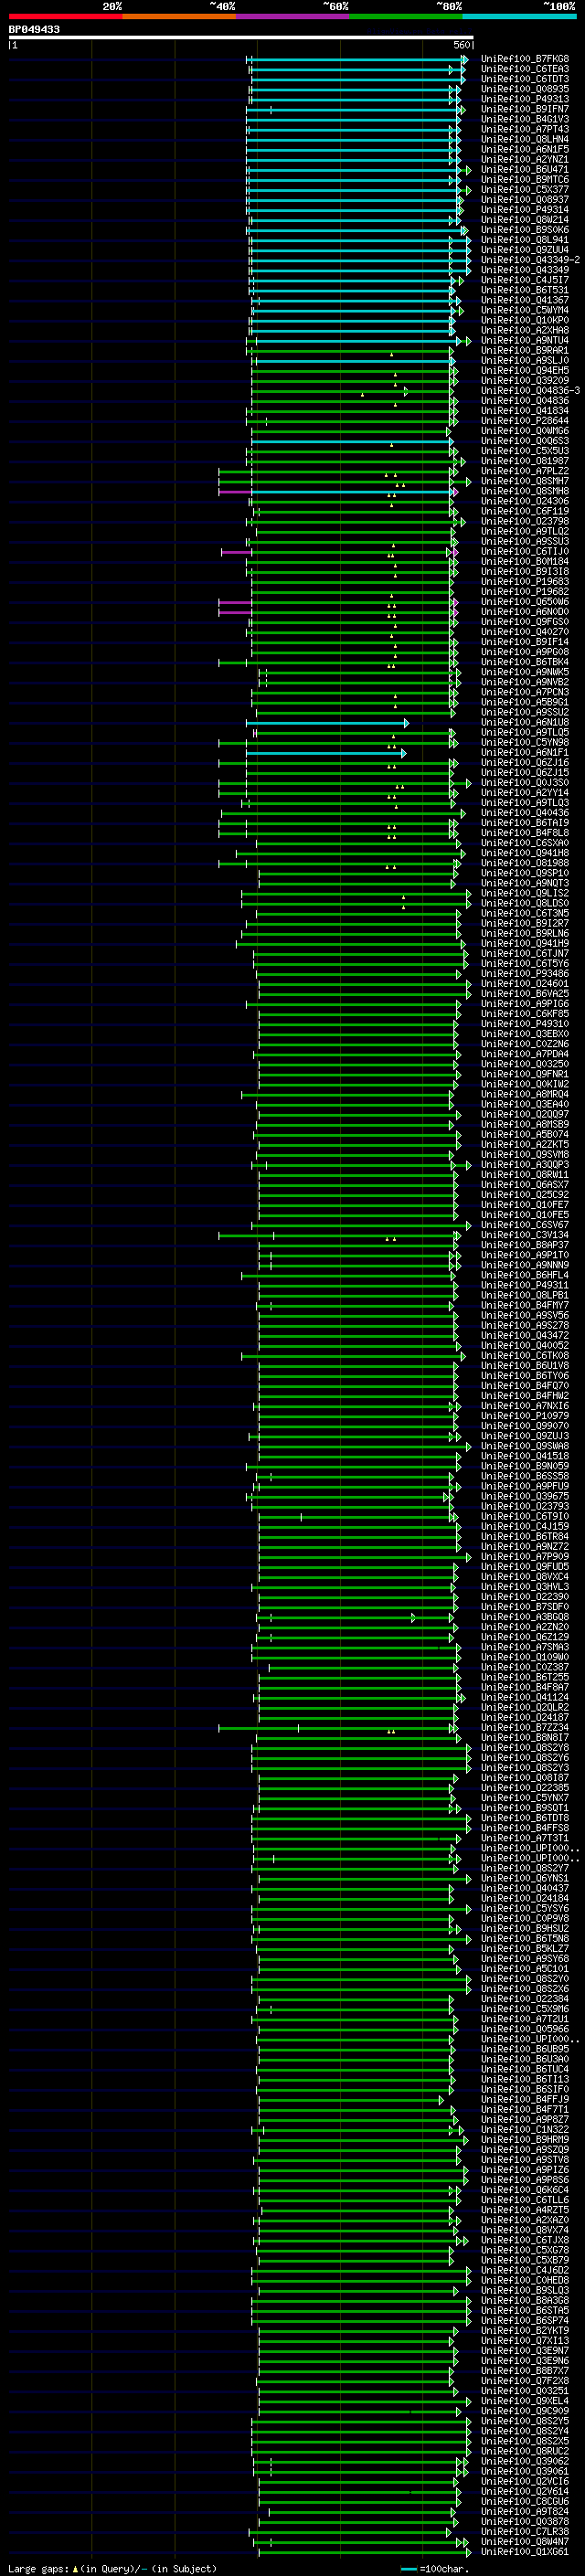Select hit UniRef100_Q41834
The width and height of the screenshot is (585, 2576).
[x=525, y=411]
